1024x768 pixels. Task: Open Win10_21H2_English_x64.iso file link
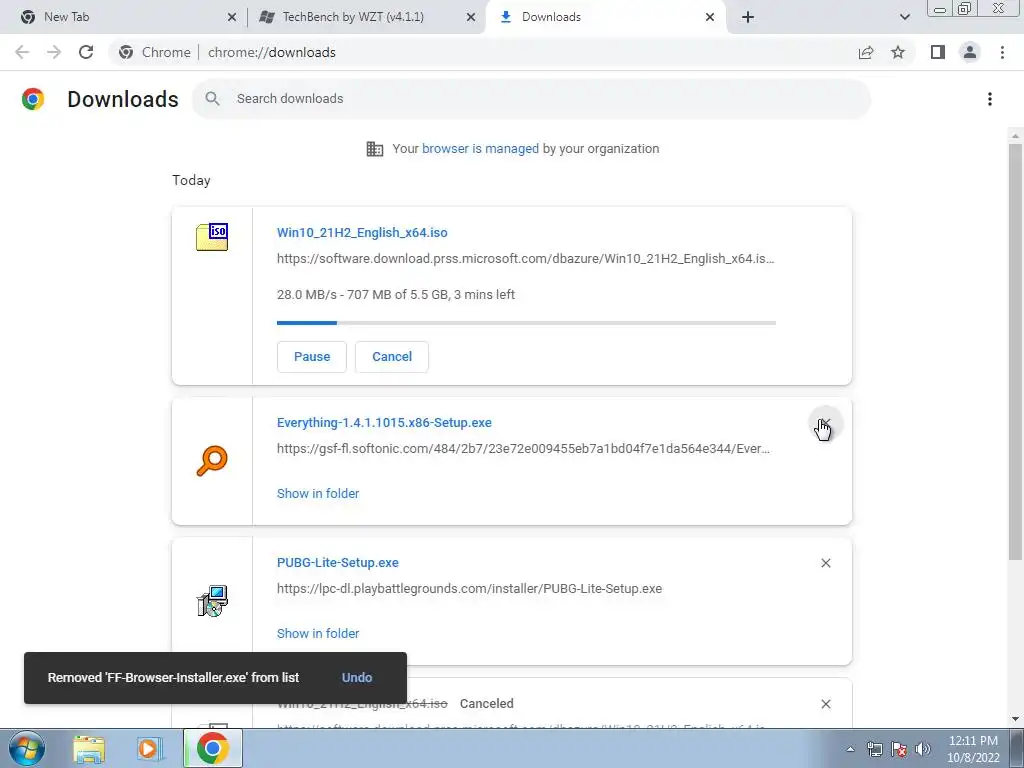(x=362, y=232)
